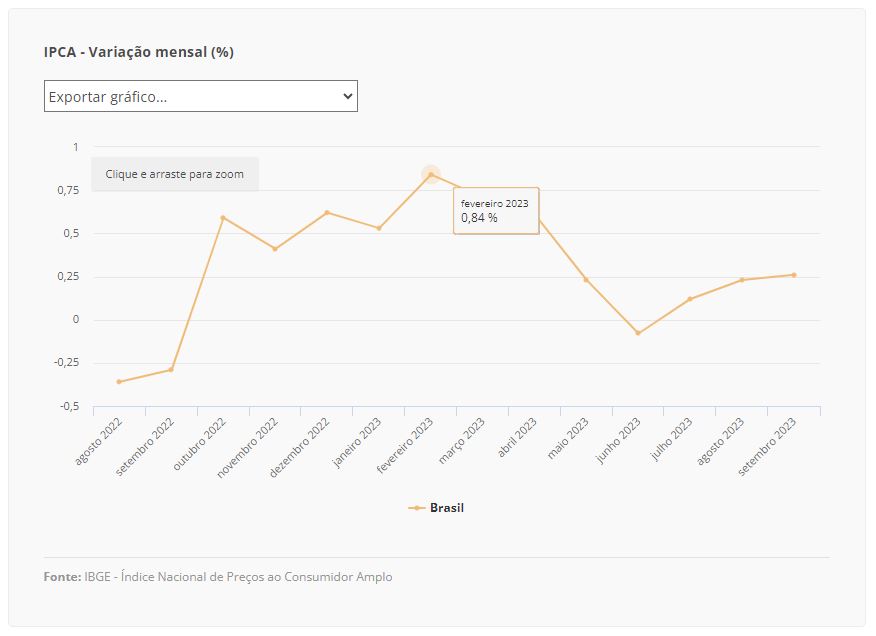Image resolution: width=876 pixels, height=636 pixels.
Task: Click the "Fonte:" IBGE source line
Action: pyautogui.click(x=218, y=577)
